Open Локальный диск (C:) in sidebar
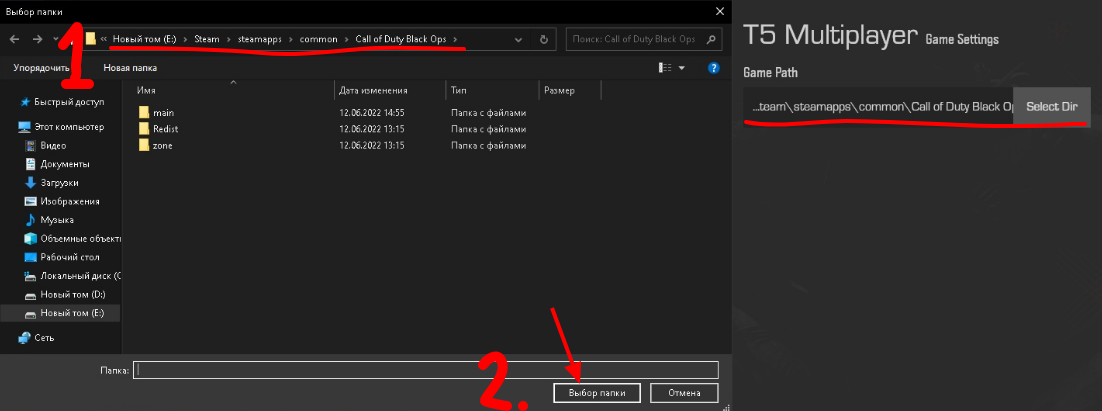 click(80, 276)
